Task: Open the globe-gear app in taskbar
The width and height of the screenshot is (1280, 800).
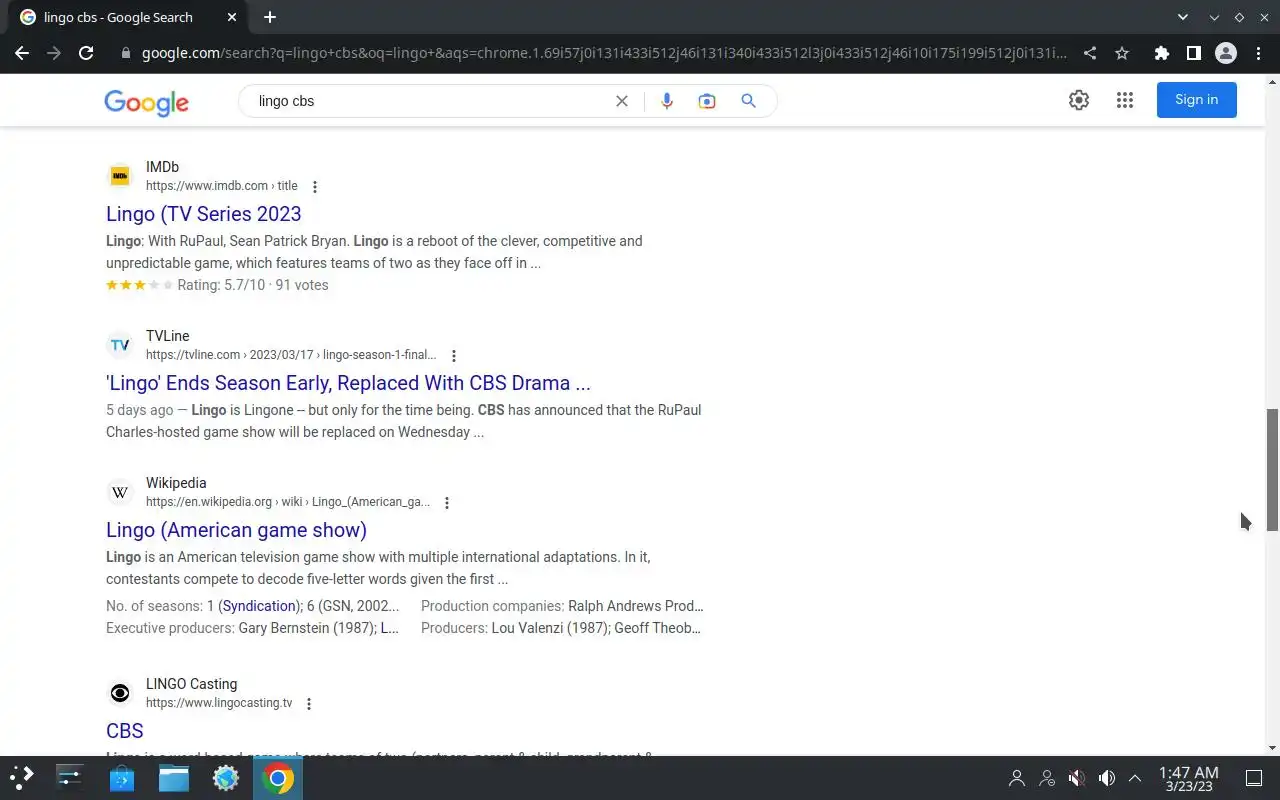Action: point(226,778)
